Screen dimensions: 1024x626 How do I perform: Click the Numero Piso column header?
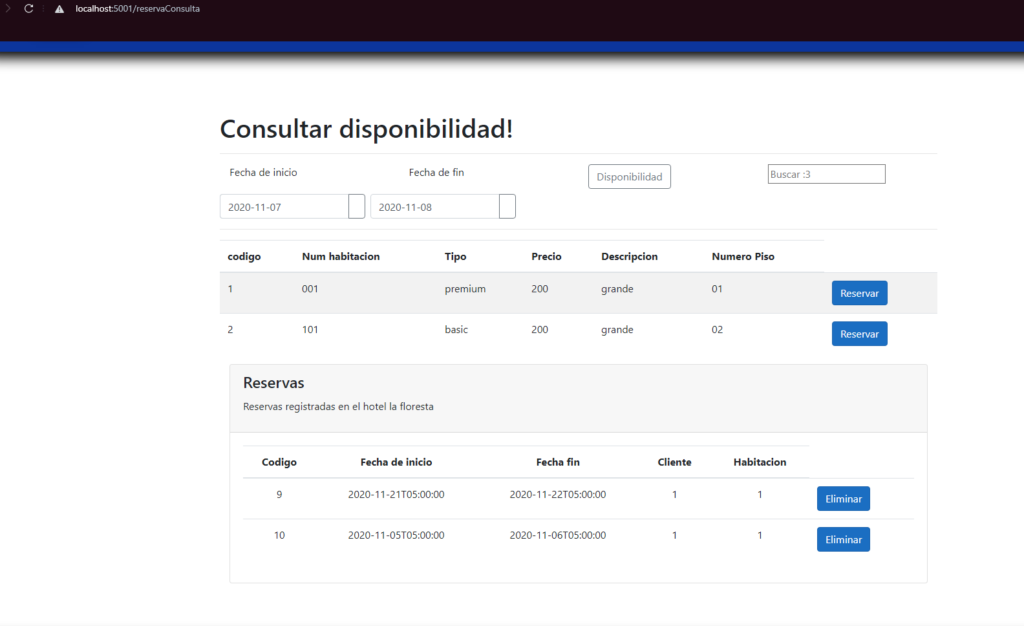click(x=742, y=257)
